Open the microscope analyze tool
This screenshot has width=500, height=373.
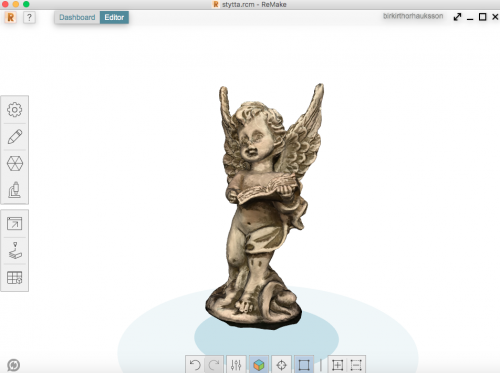click(x=15, y=190)
